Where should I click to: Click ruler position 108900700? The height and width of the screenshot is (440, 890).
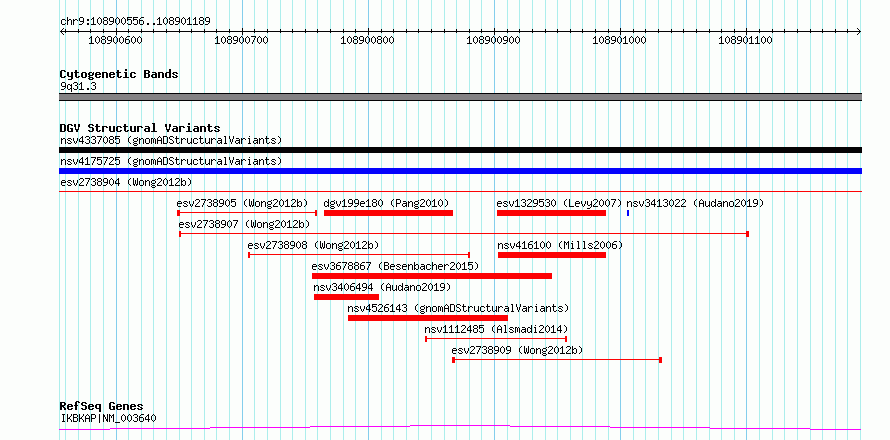(242, 40)
